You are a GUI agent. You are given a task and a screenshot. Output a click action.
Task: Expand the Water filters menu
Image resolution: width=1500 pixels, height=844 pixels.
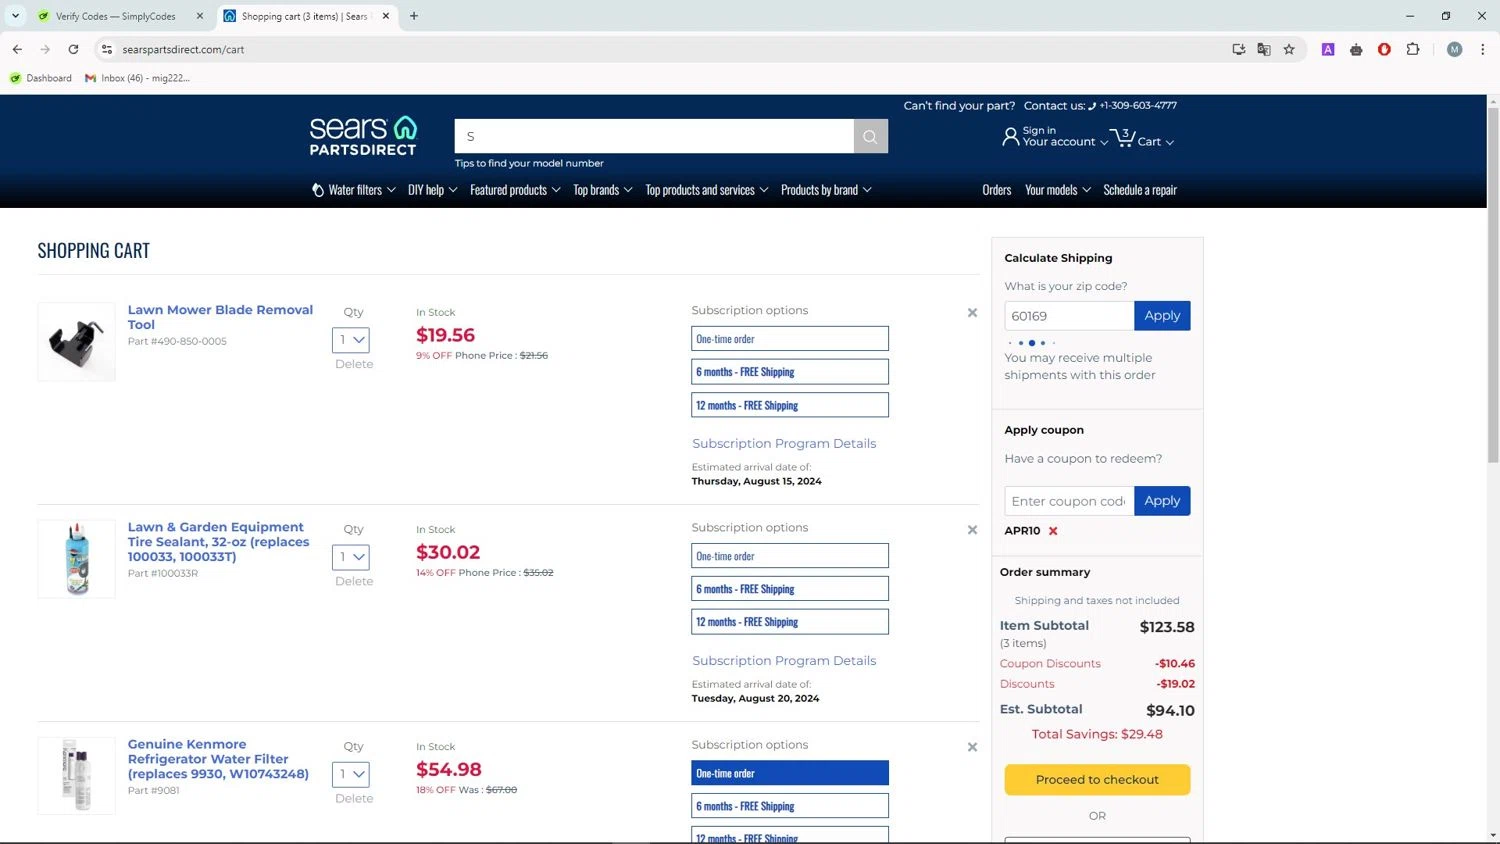click(x=353, y=190)
